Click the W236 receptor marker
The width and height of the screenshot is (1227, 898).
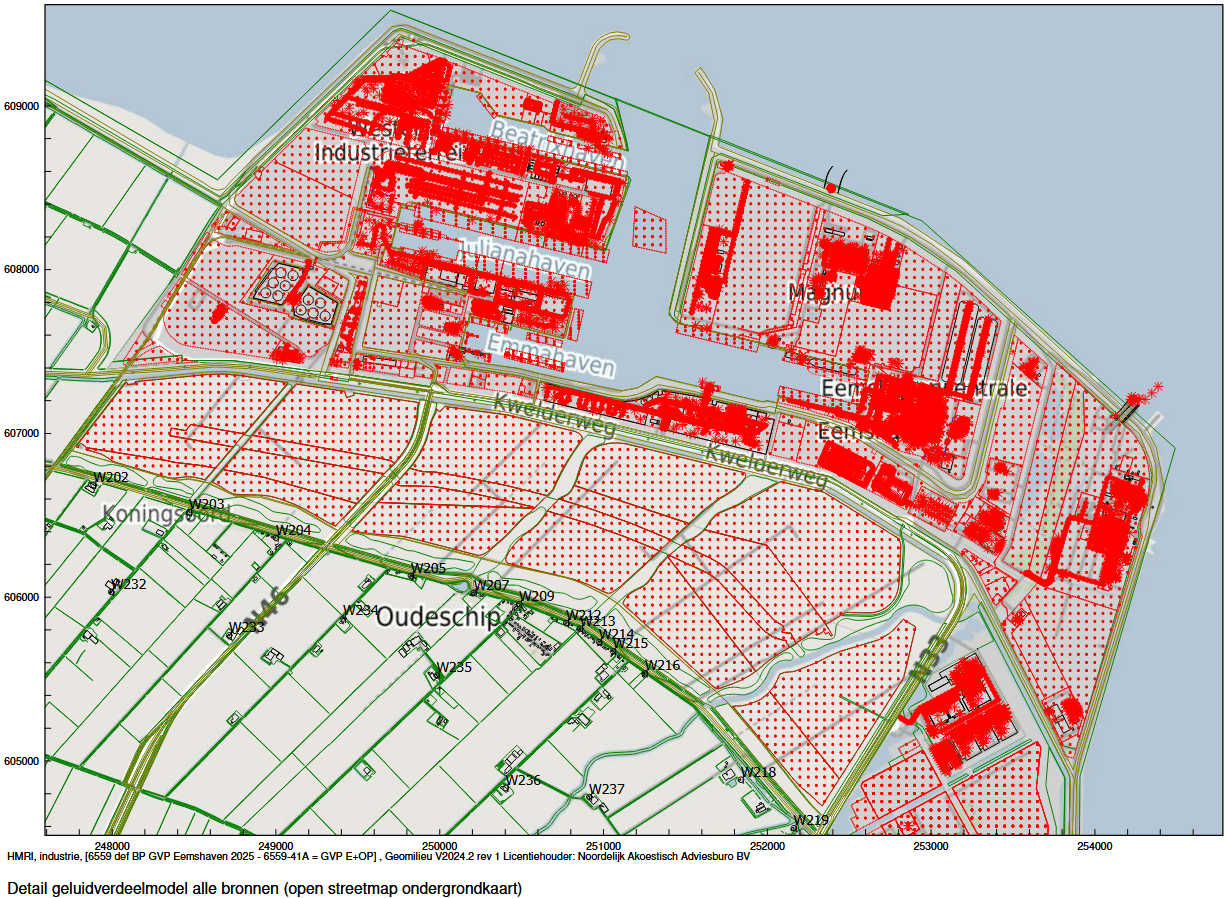507,786
